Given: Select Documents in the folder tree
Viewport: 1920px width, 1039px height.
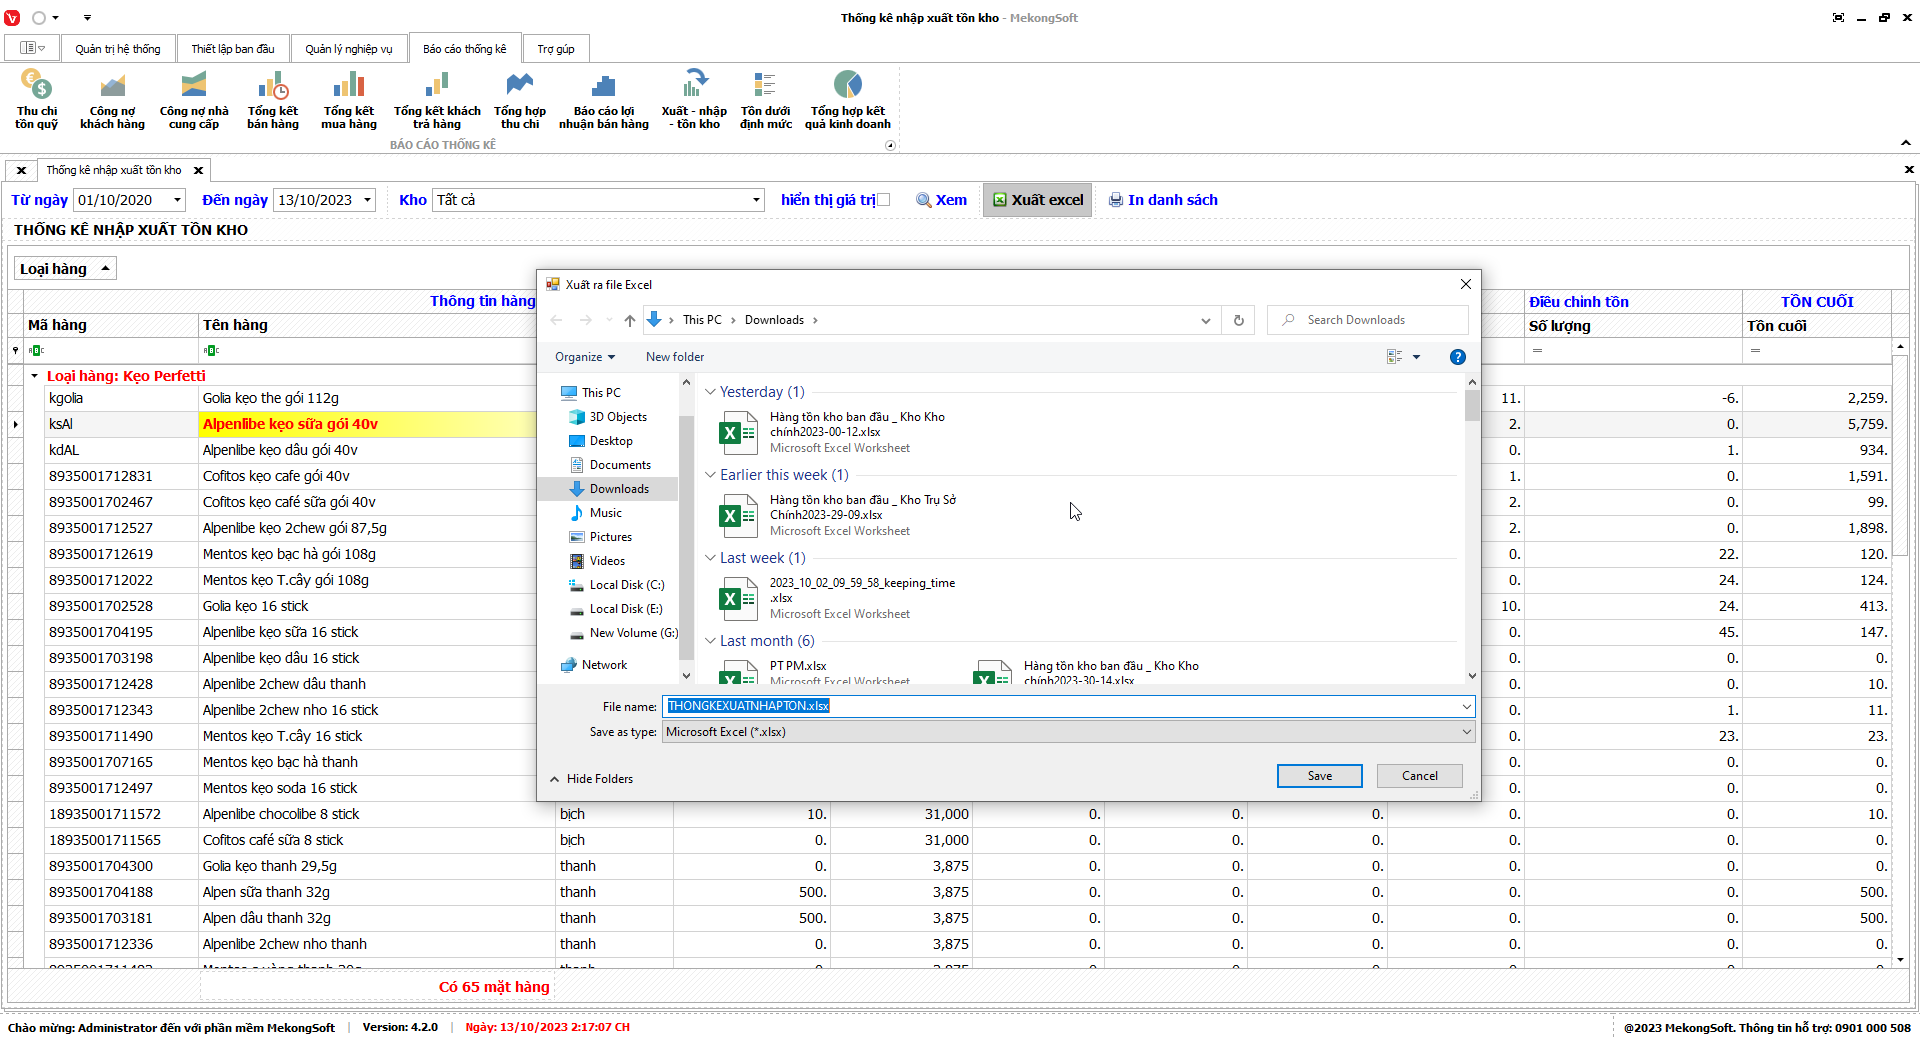Looking at the screenshot, I should [x=619, y=465].
